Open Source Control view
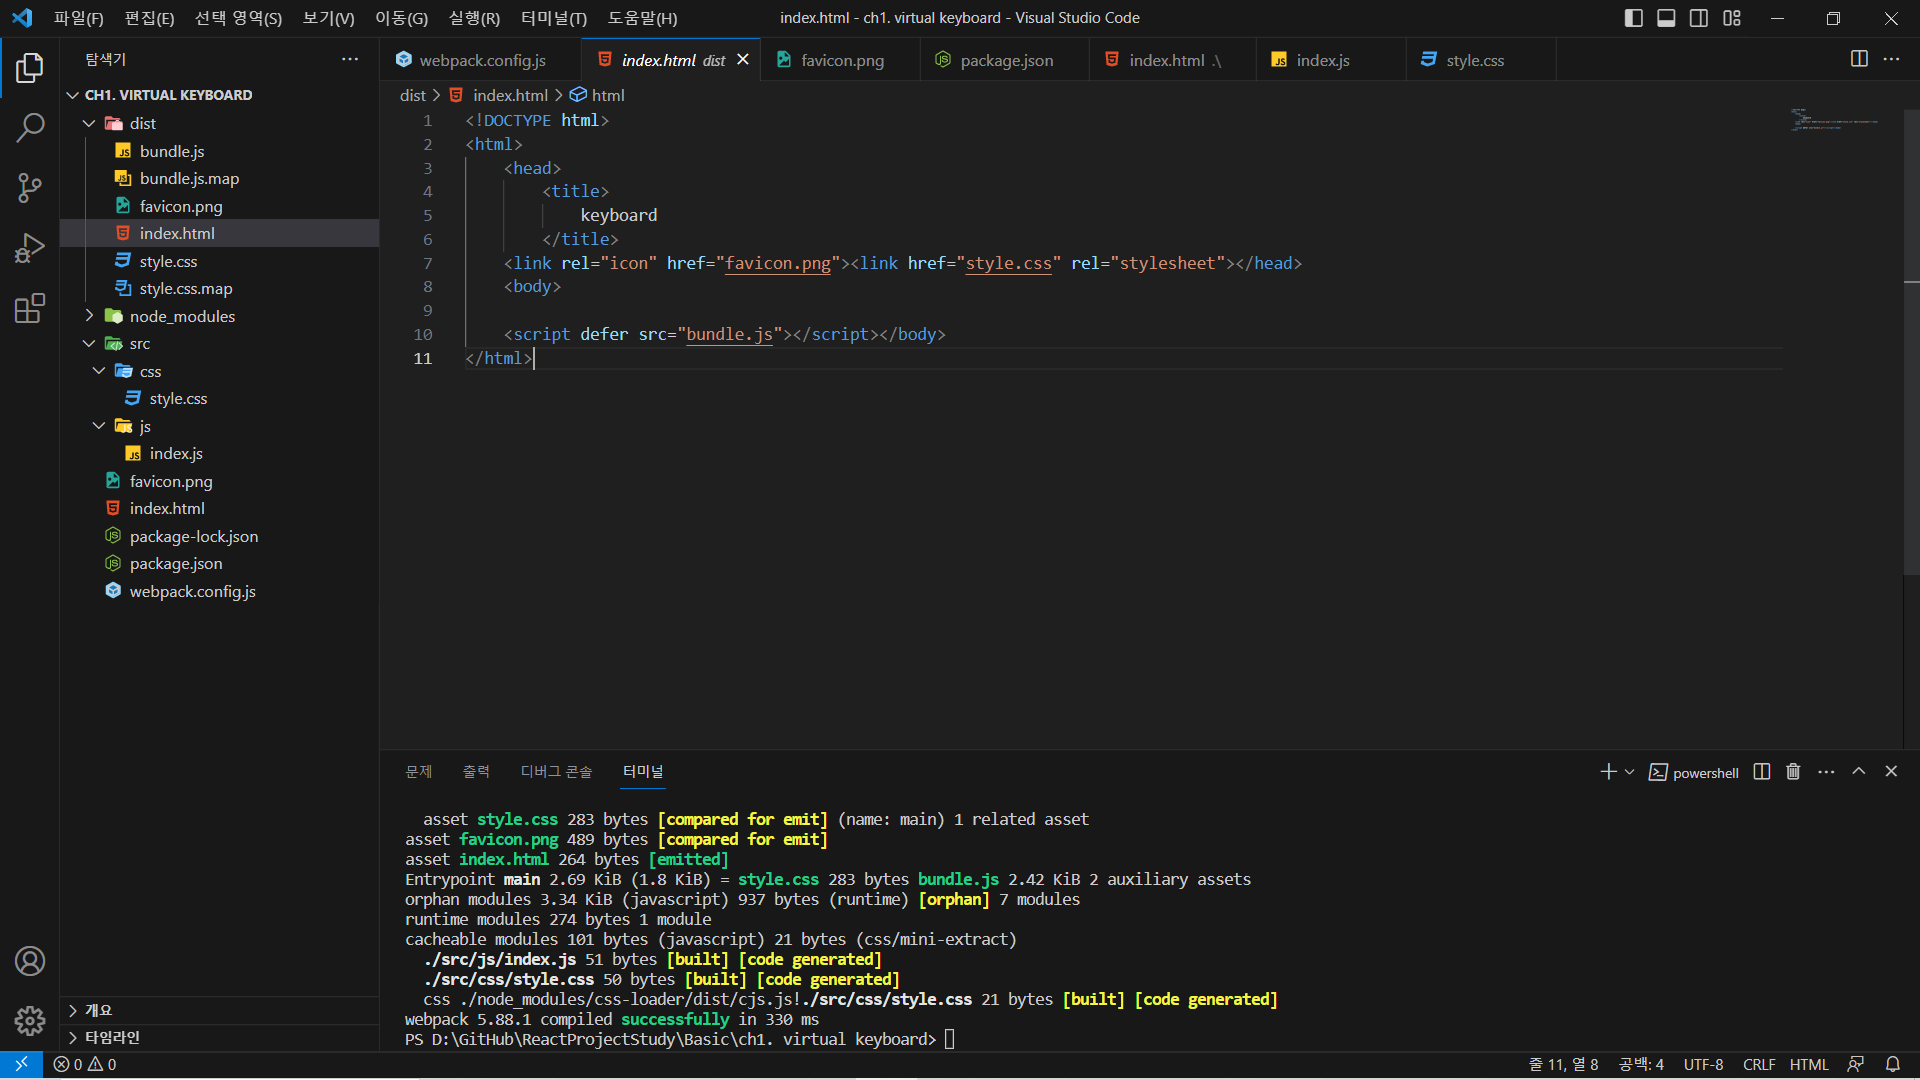The height and width of the screenshot is (1080, 1920). point(30,188)
